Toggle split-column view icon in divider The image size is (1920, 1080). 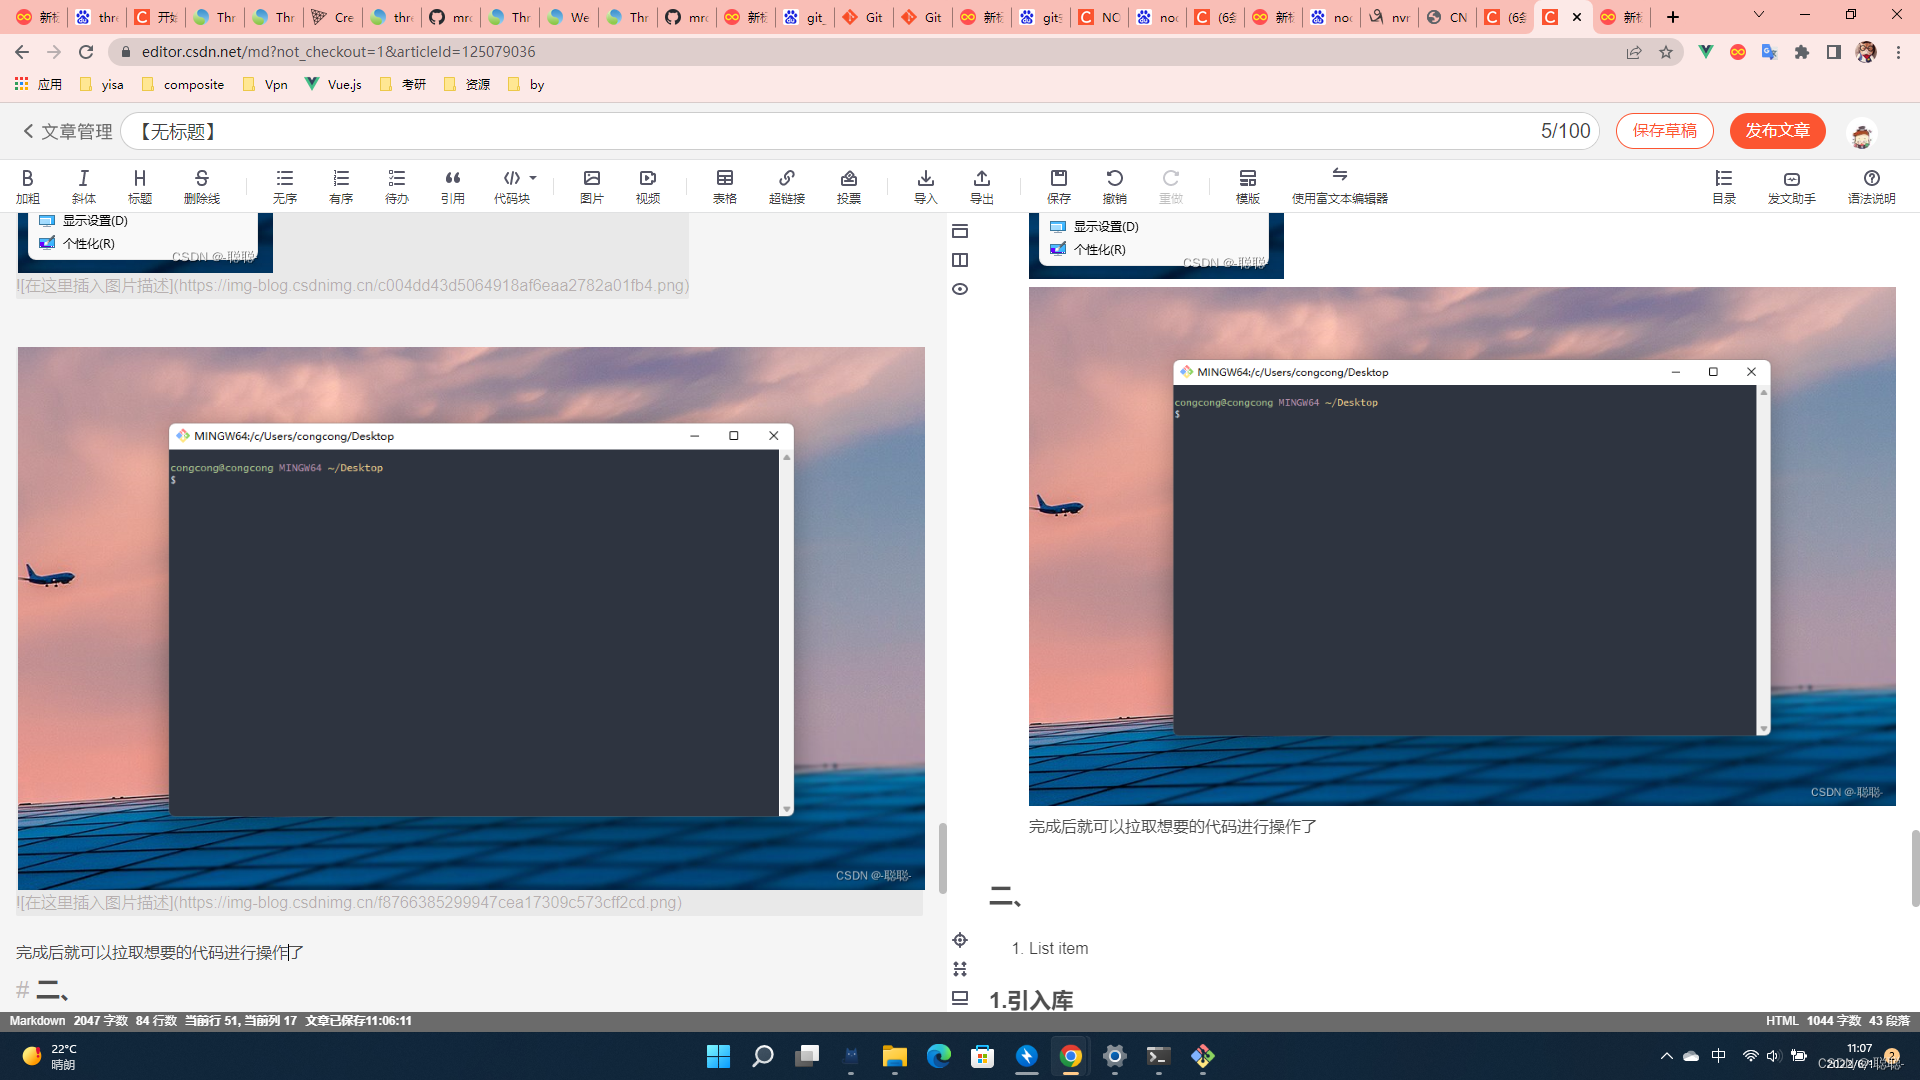(x=960, y=260)
